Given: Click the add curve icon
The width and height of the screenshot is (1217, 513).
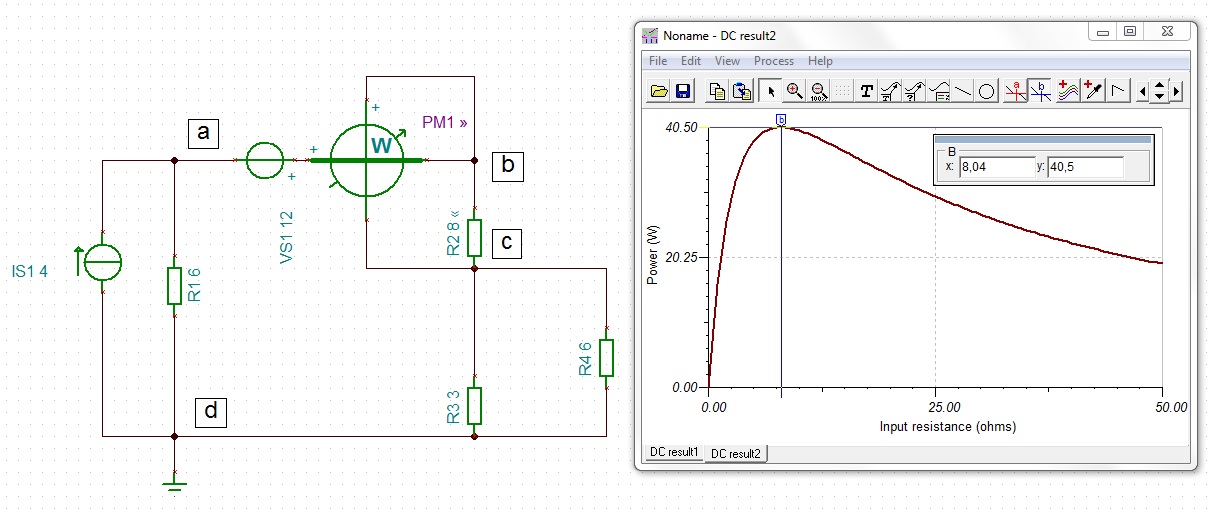Looking at the screenshot, I should click(x=1068, y=91).
